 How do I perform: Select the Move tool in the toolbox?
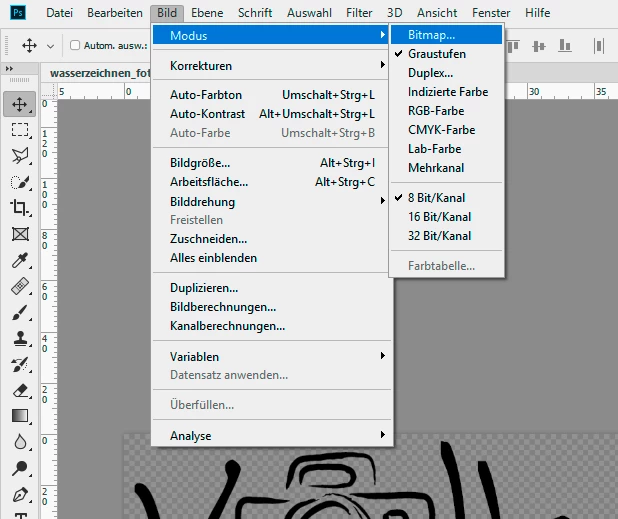pyautogui.click(x=19, y=104)
